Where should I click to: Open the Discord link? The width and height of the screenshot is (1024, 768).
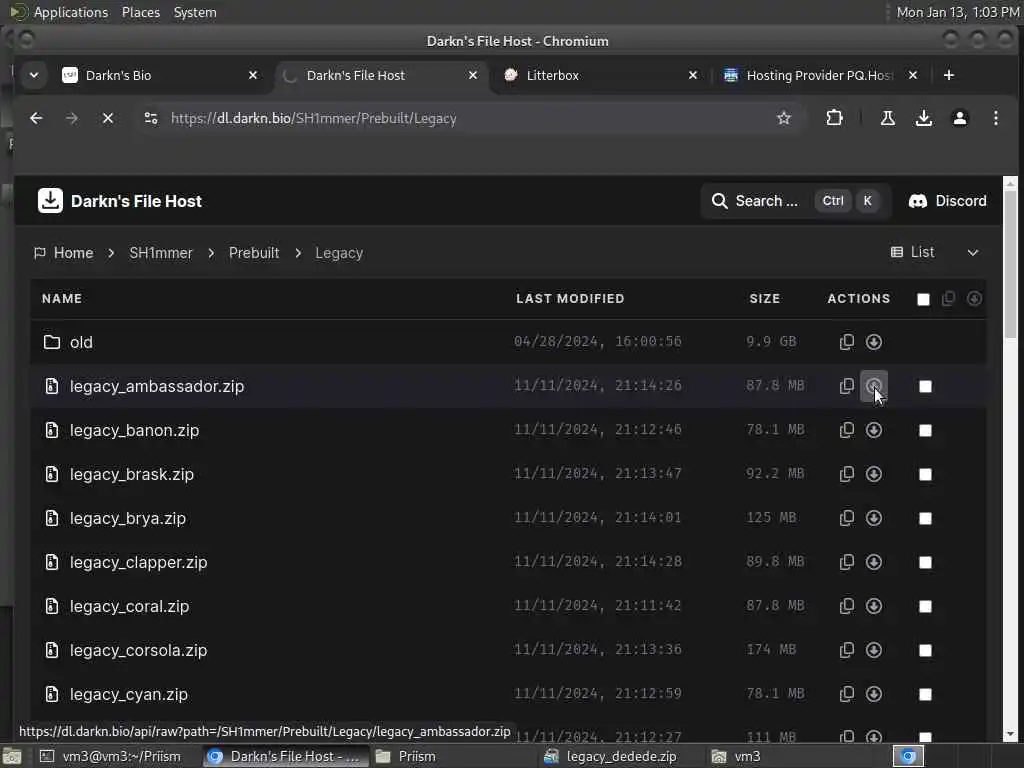pyautogui.click(x=948, y=200)
